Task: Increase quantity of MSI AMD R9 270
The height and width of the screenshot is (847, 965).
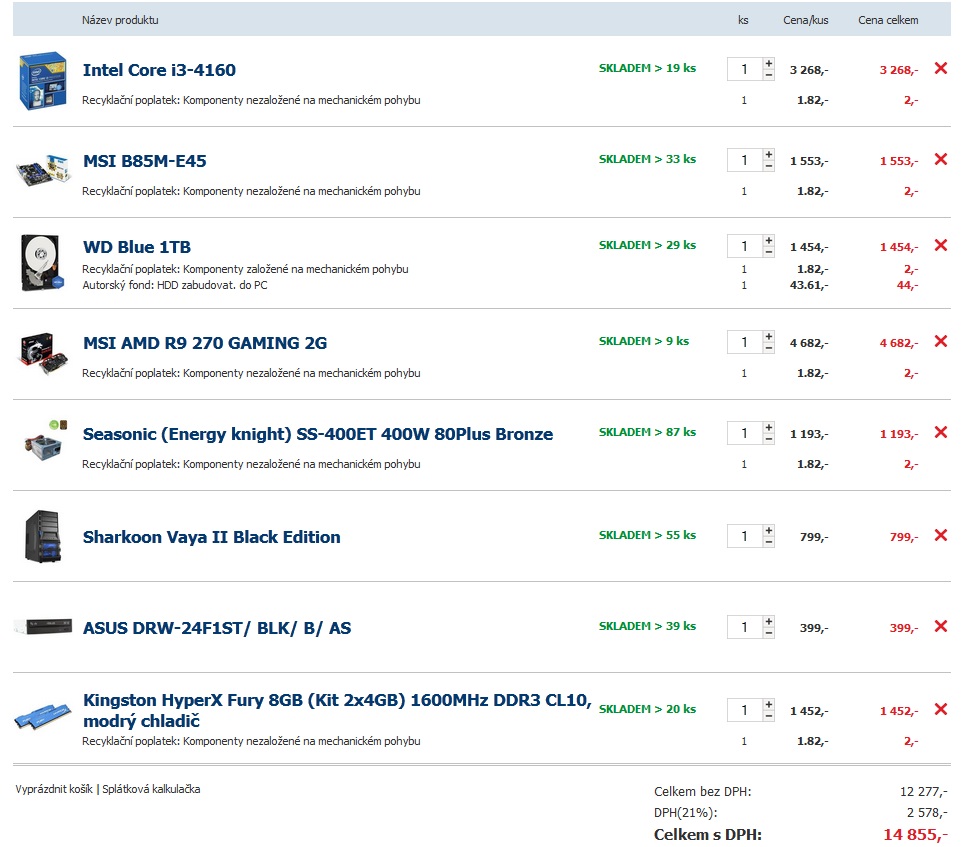Action: pos(769,337)
